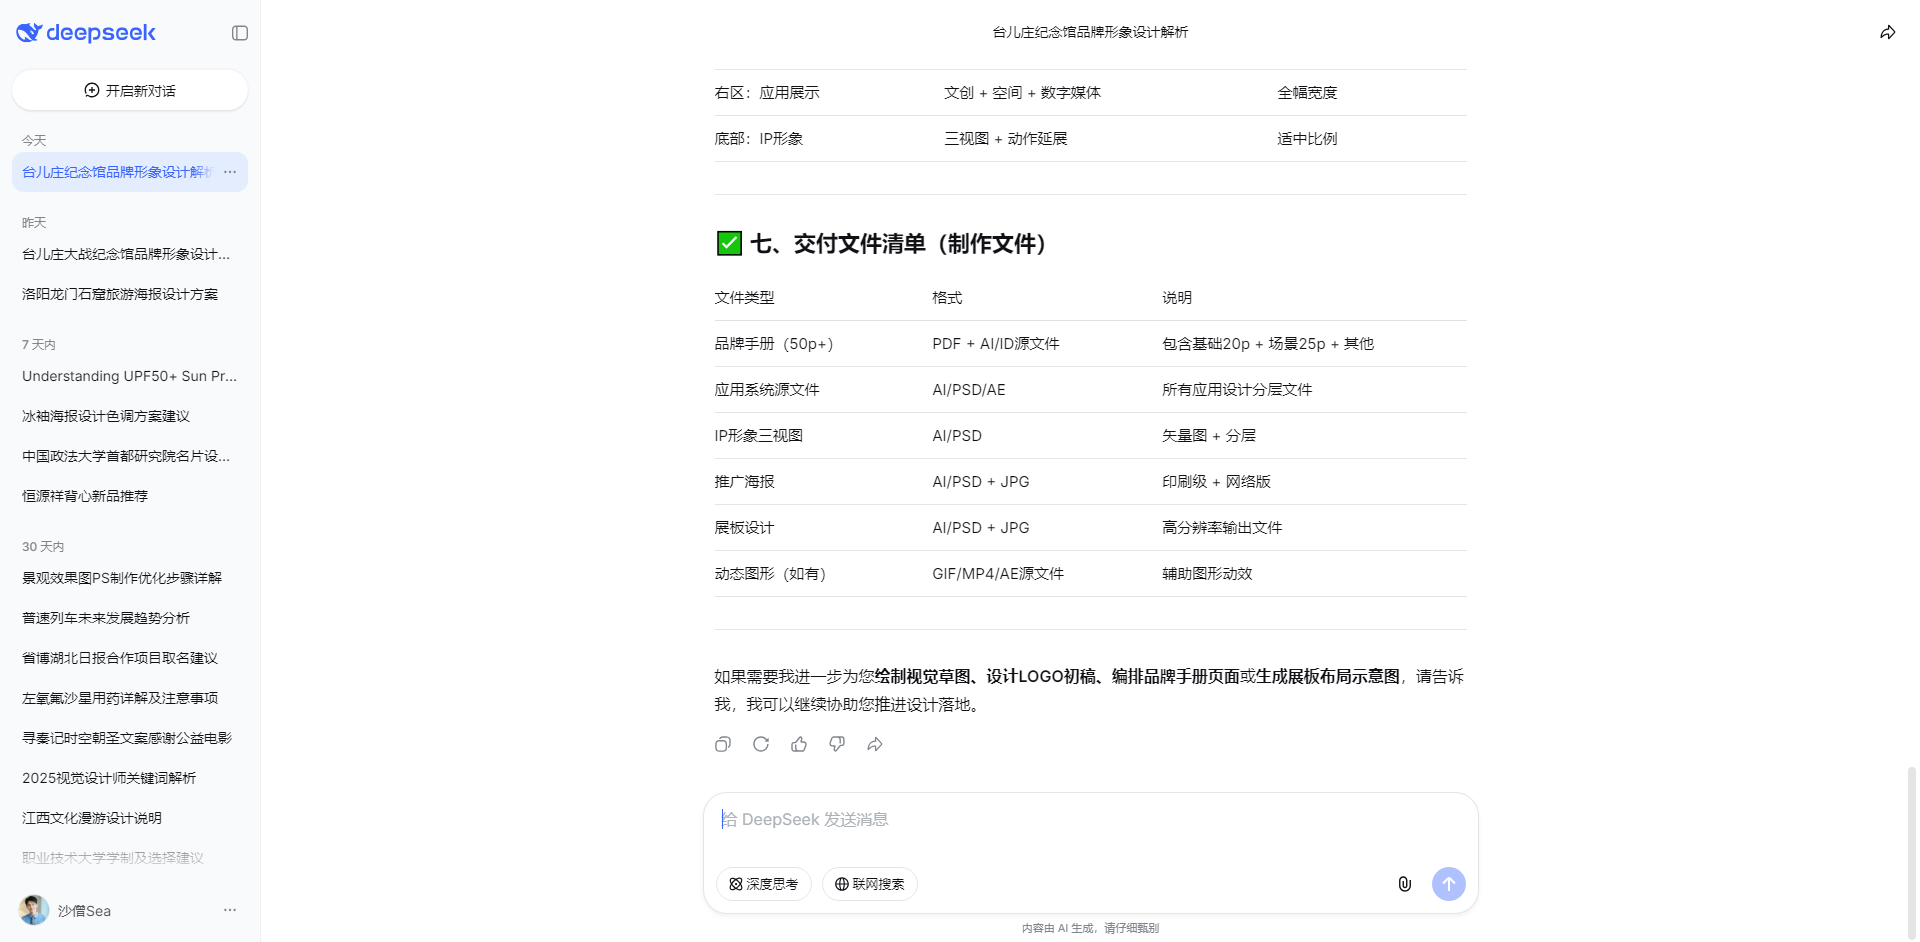This screenshot has height=942, width=1920.
Task: Select the 三视图 + 动作延展 cell
Action: tap(1006, 139)
